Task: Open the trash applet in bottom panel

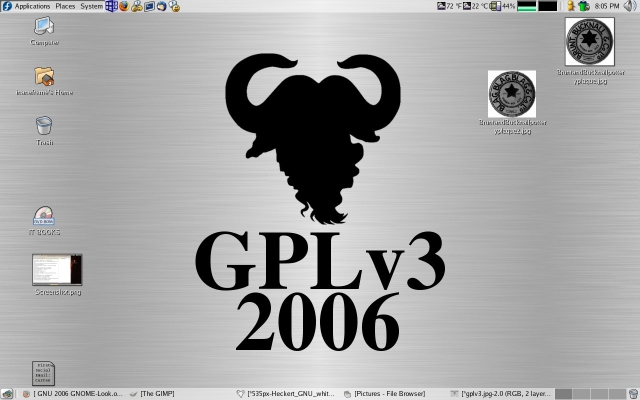Action: pyautogui.click(x=633, y=394)
